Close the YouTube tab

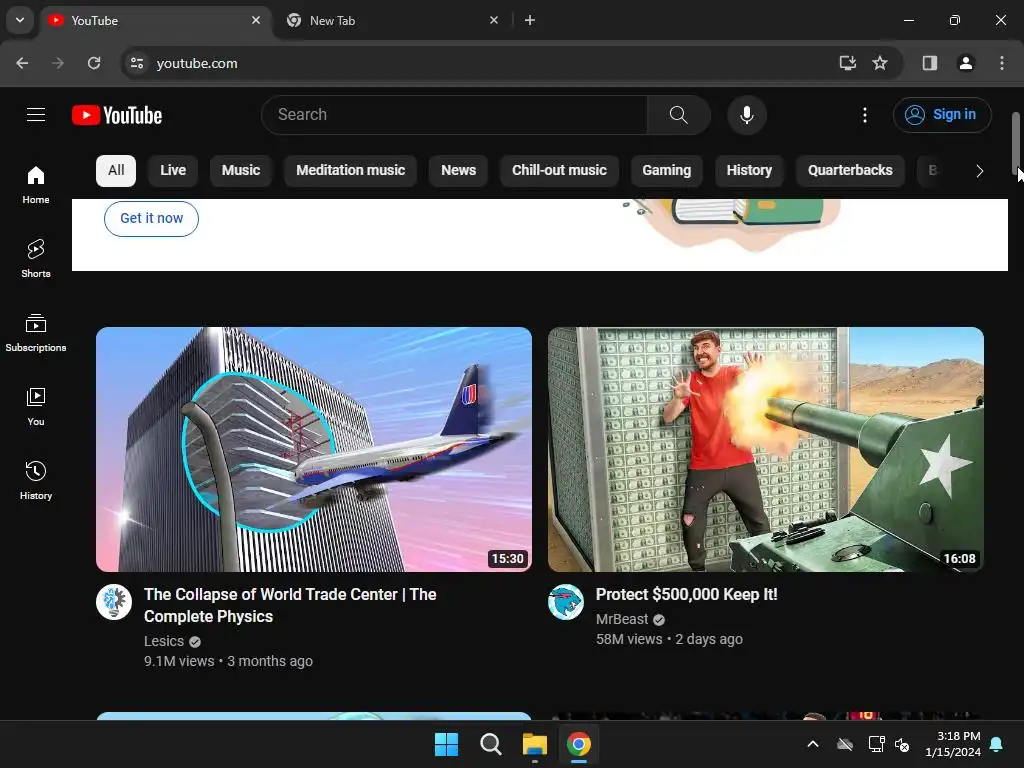pos(256,20)
